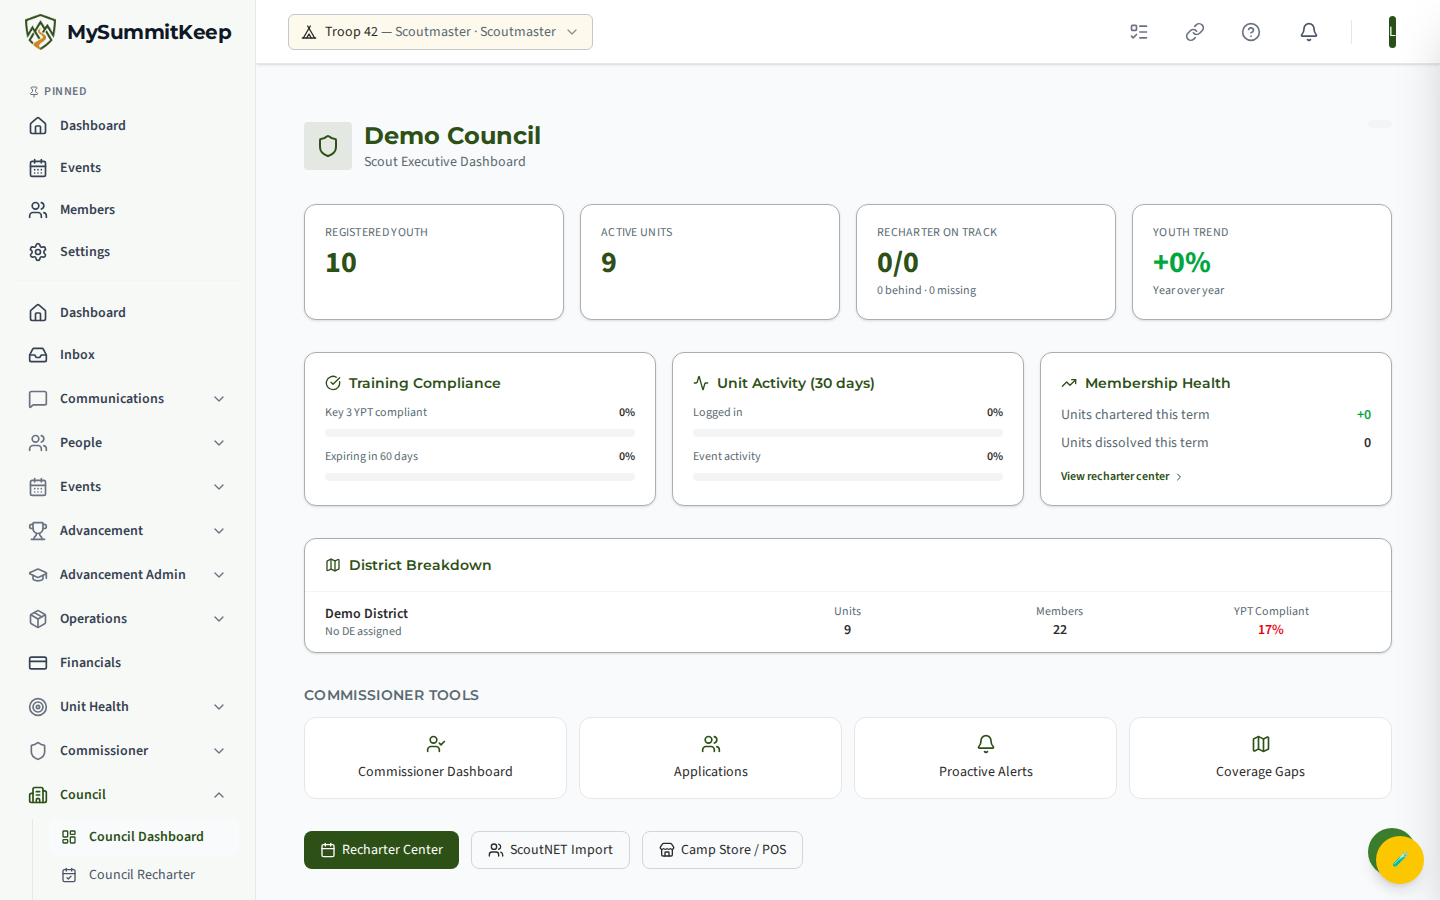Image resolution: width=1440 pixels, height=900 pixels.
Task: Open the Inbox menu item
Action: [128, 355]
